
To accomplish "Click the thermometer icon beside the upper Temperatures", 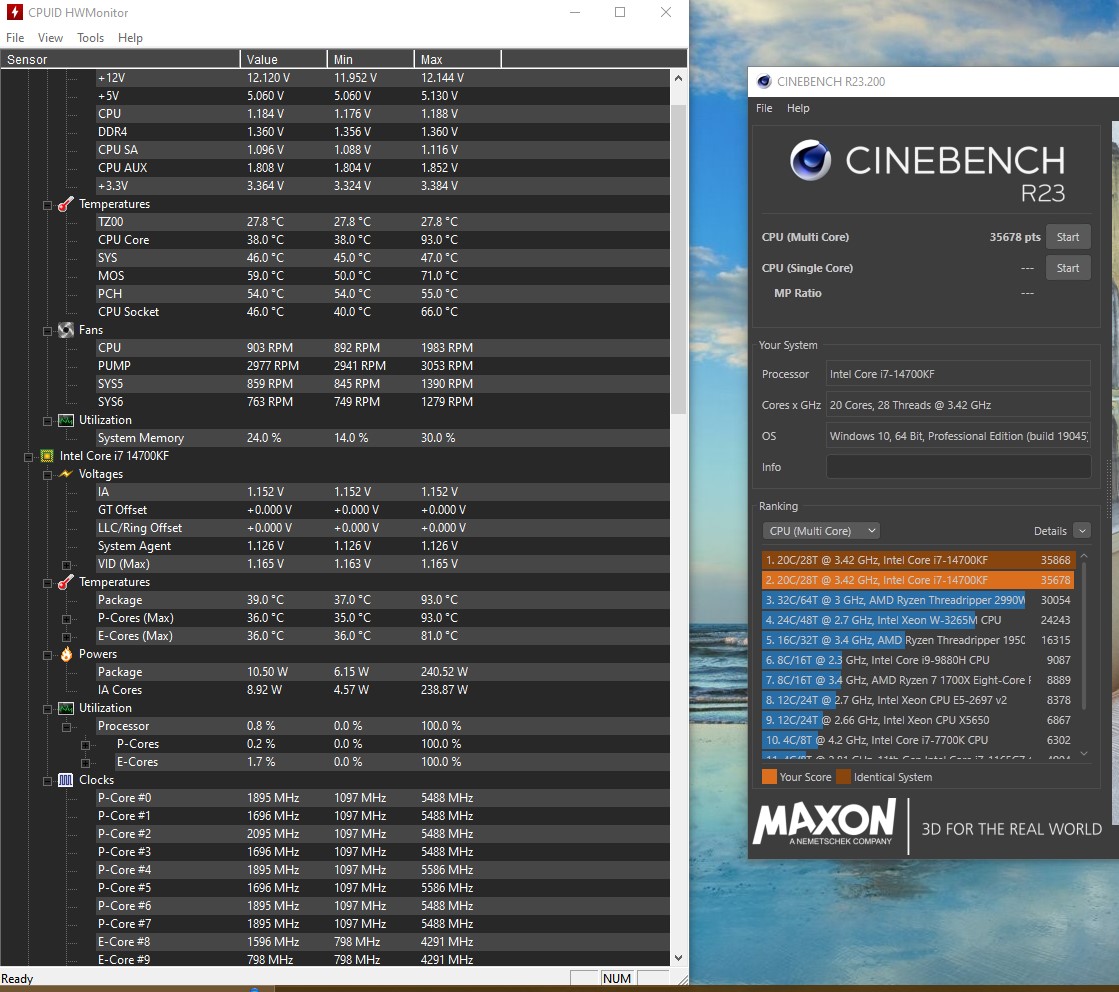I will click(x=66, y=204).
